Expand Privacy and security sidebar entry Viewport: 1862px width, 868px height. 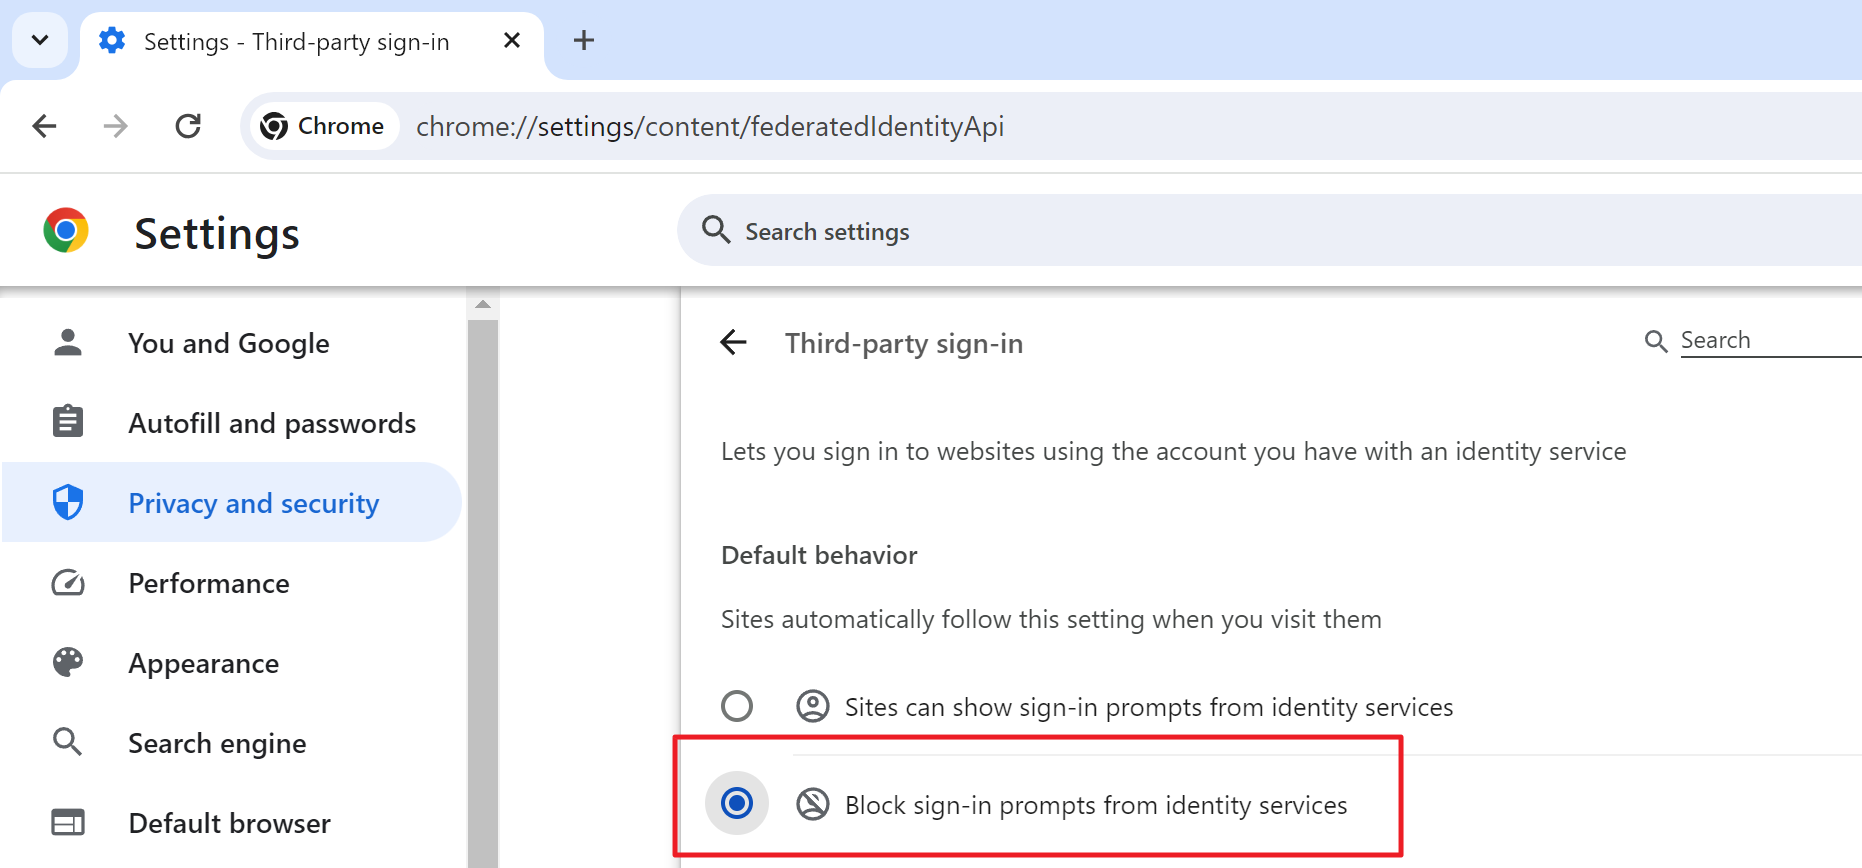[253, 502]
